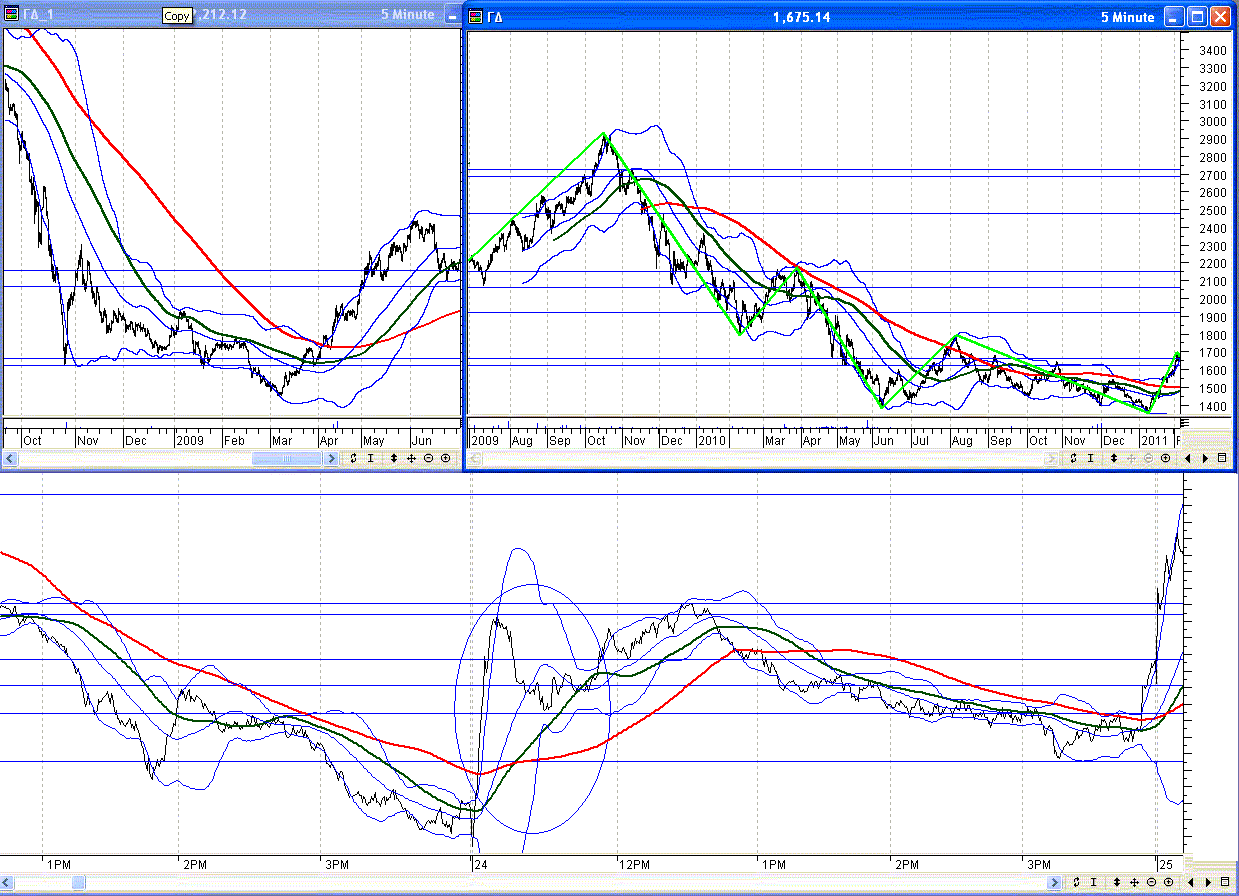This screenshot has width=1239, height=896.
Task: Click zoom in icon on bottom chart toolbar
Action: click(x=1168, y=882)
